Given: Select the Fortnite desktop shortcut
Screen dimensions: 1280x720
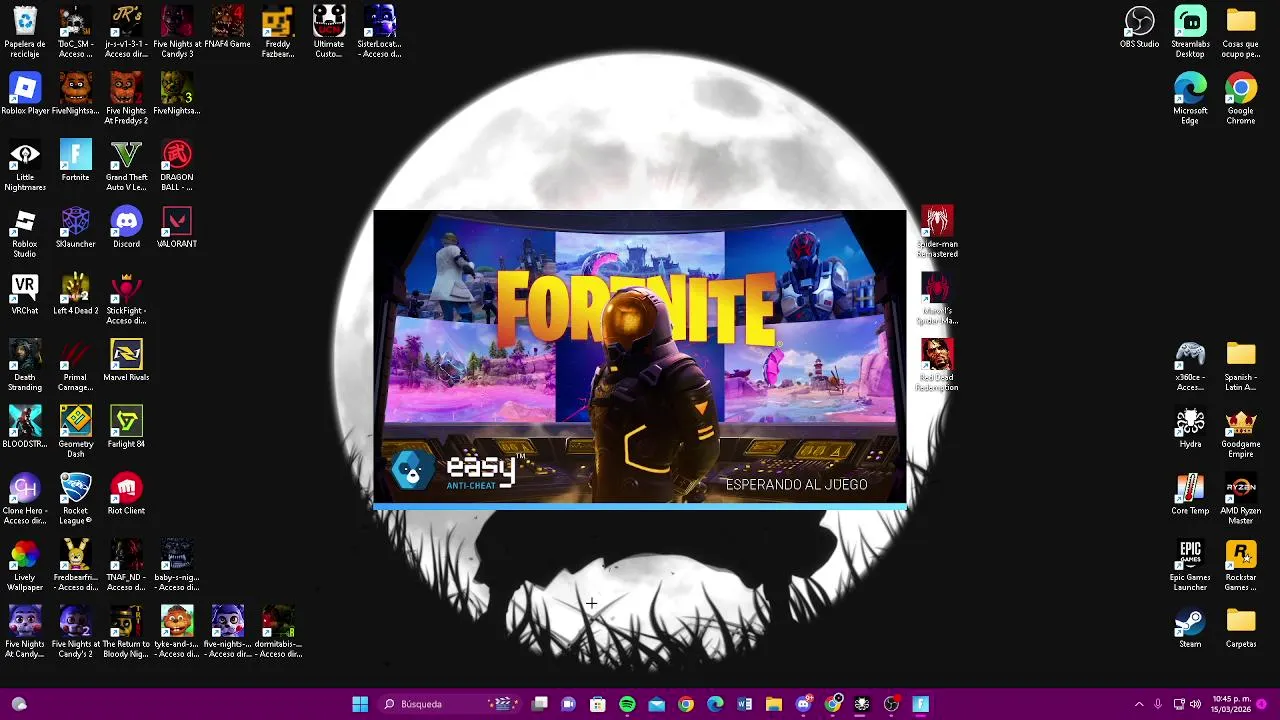Looking at the screenshot, I should [75, 161].
